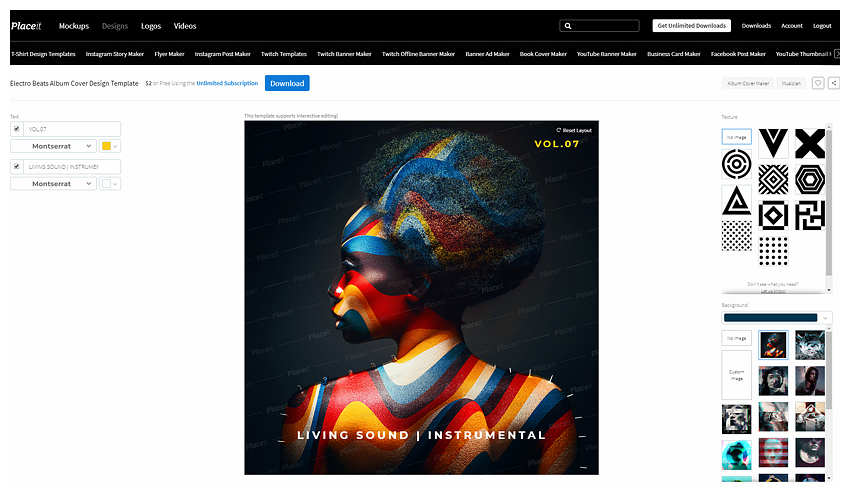850x498 pixels.
Task: Toggle the LIVING SOUND text checkbox
Action: tap(17, 166)
